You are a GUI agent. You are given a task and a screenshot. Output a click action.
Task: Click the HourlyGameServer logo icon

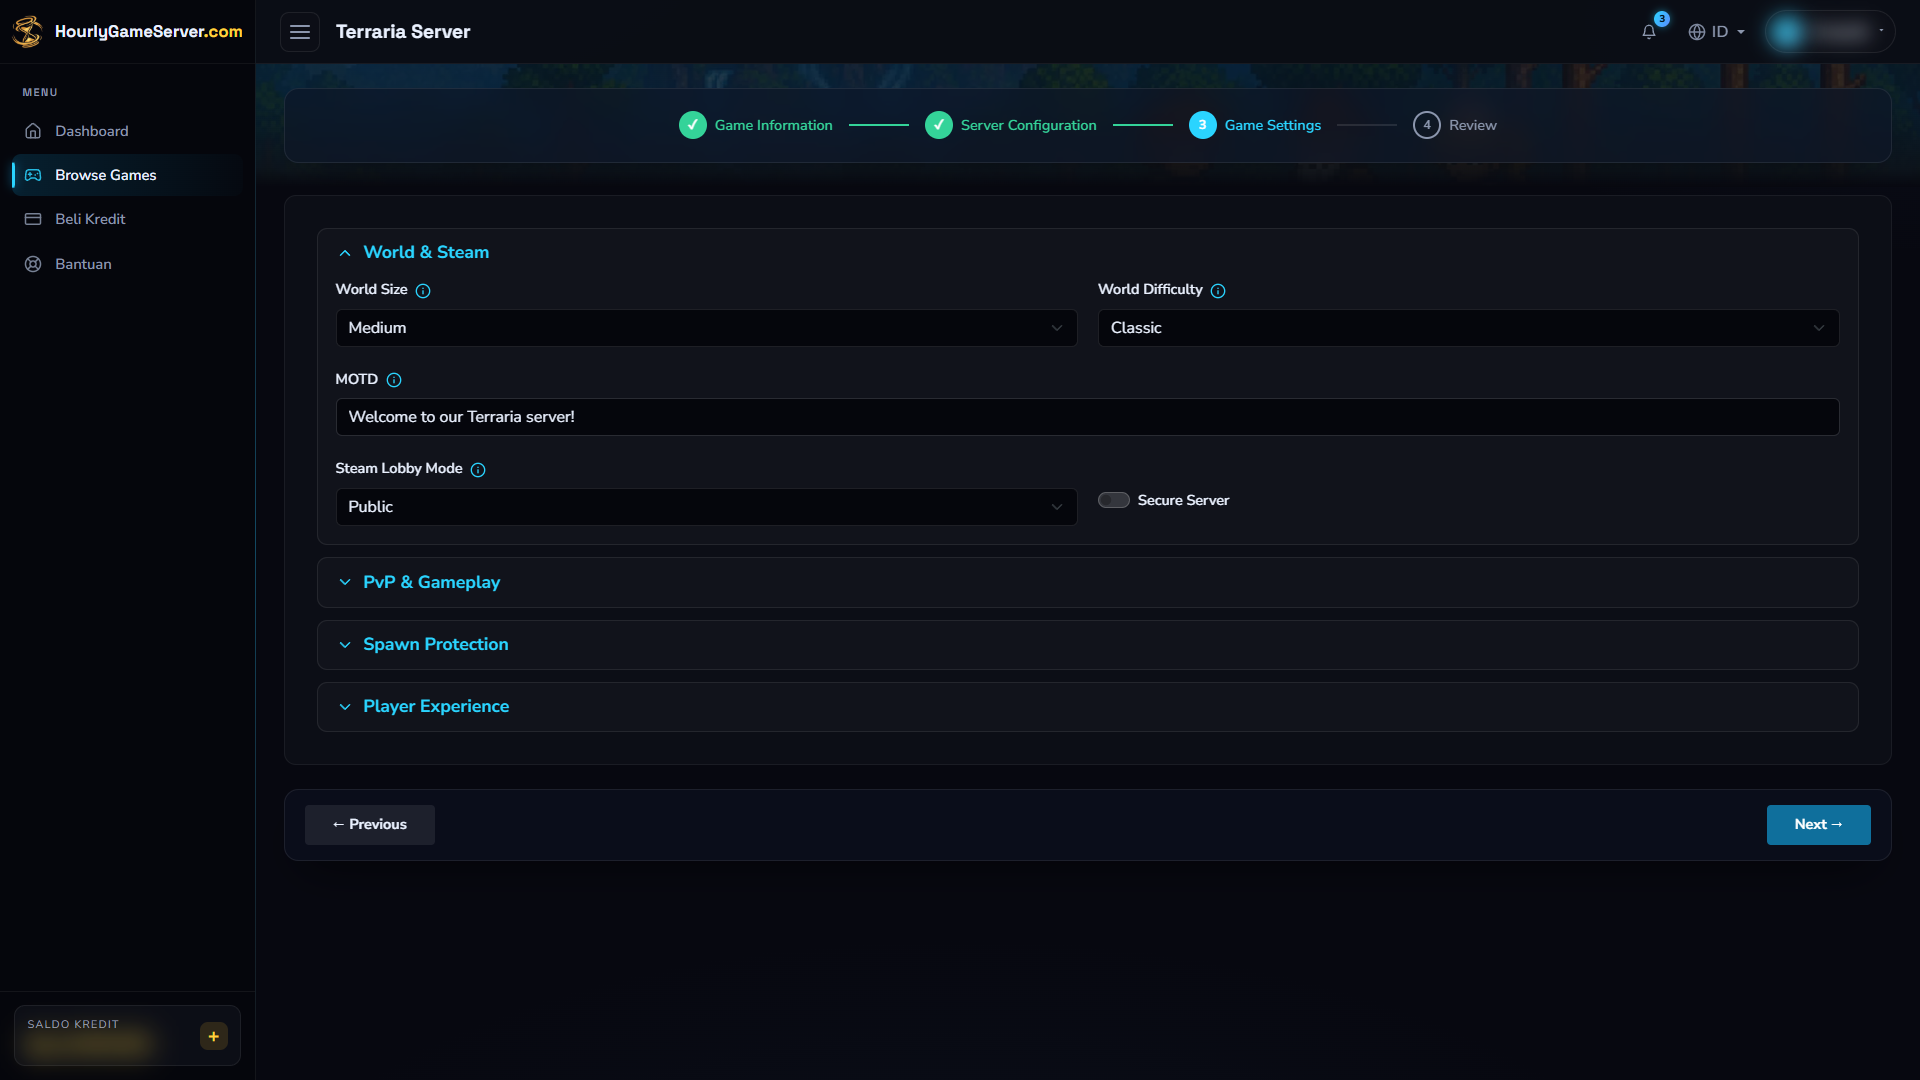click(28, 32)
